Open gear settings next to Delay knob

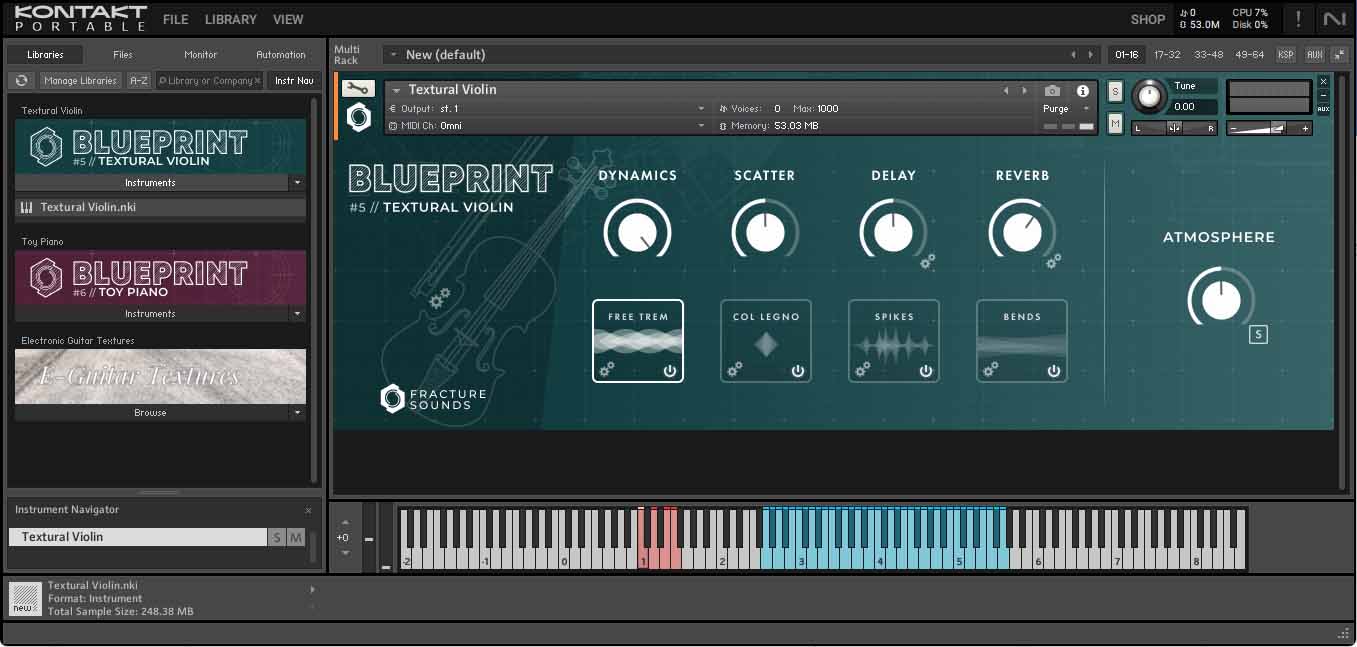(928, 261)
